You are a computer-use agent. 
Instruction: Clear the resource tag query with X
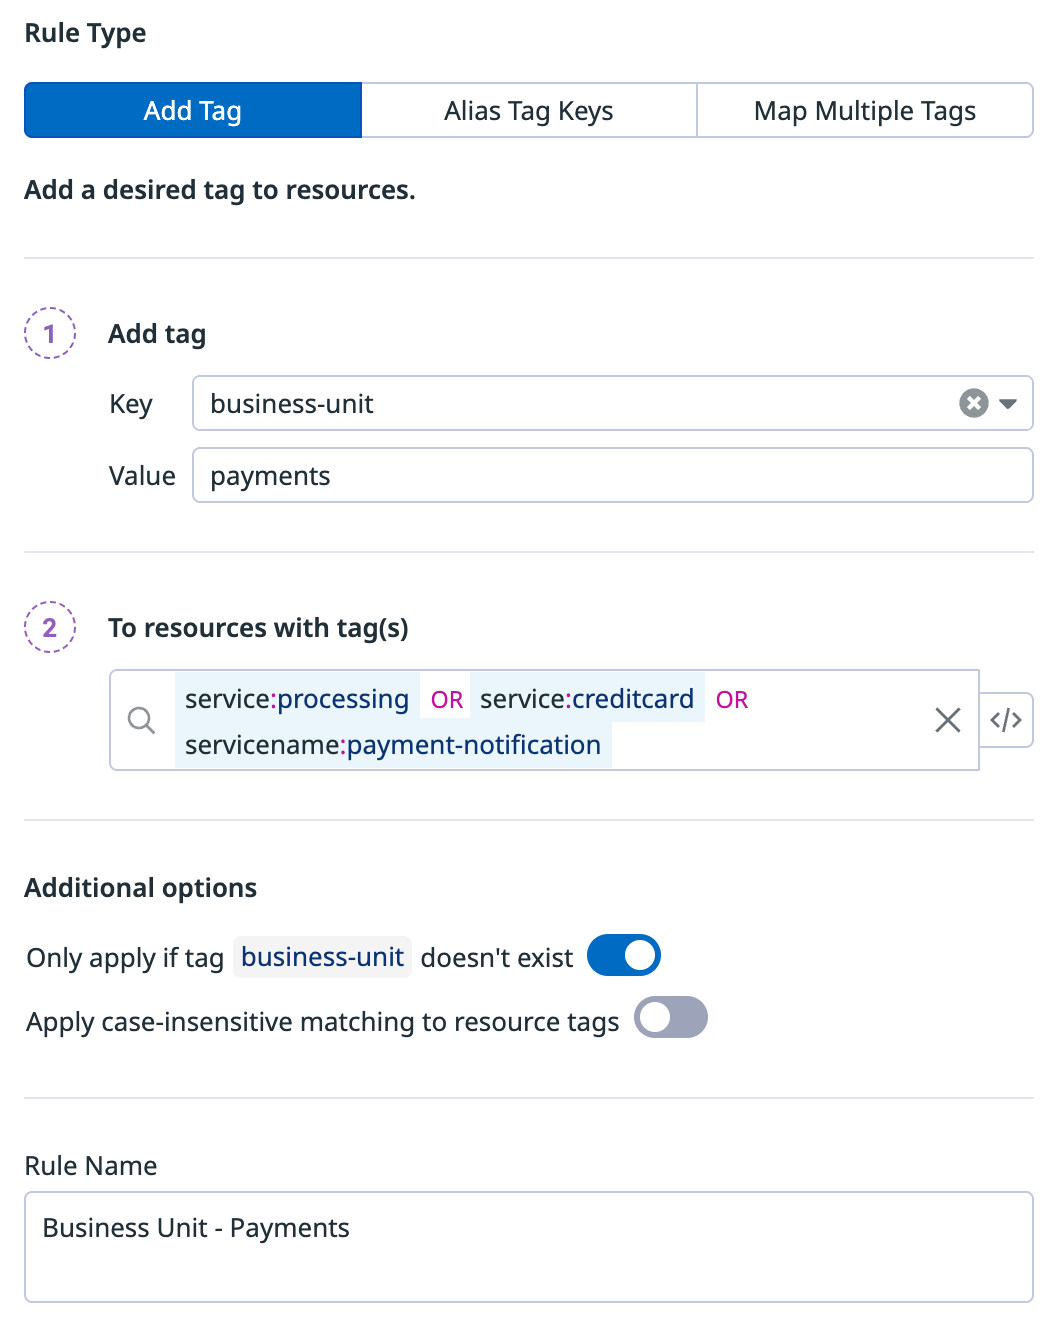click(x=947, y=720)
